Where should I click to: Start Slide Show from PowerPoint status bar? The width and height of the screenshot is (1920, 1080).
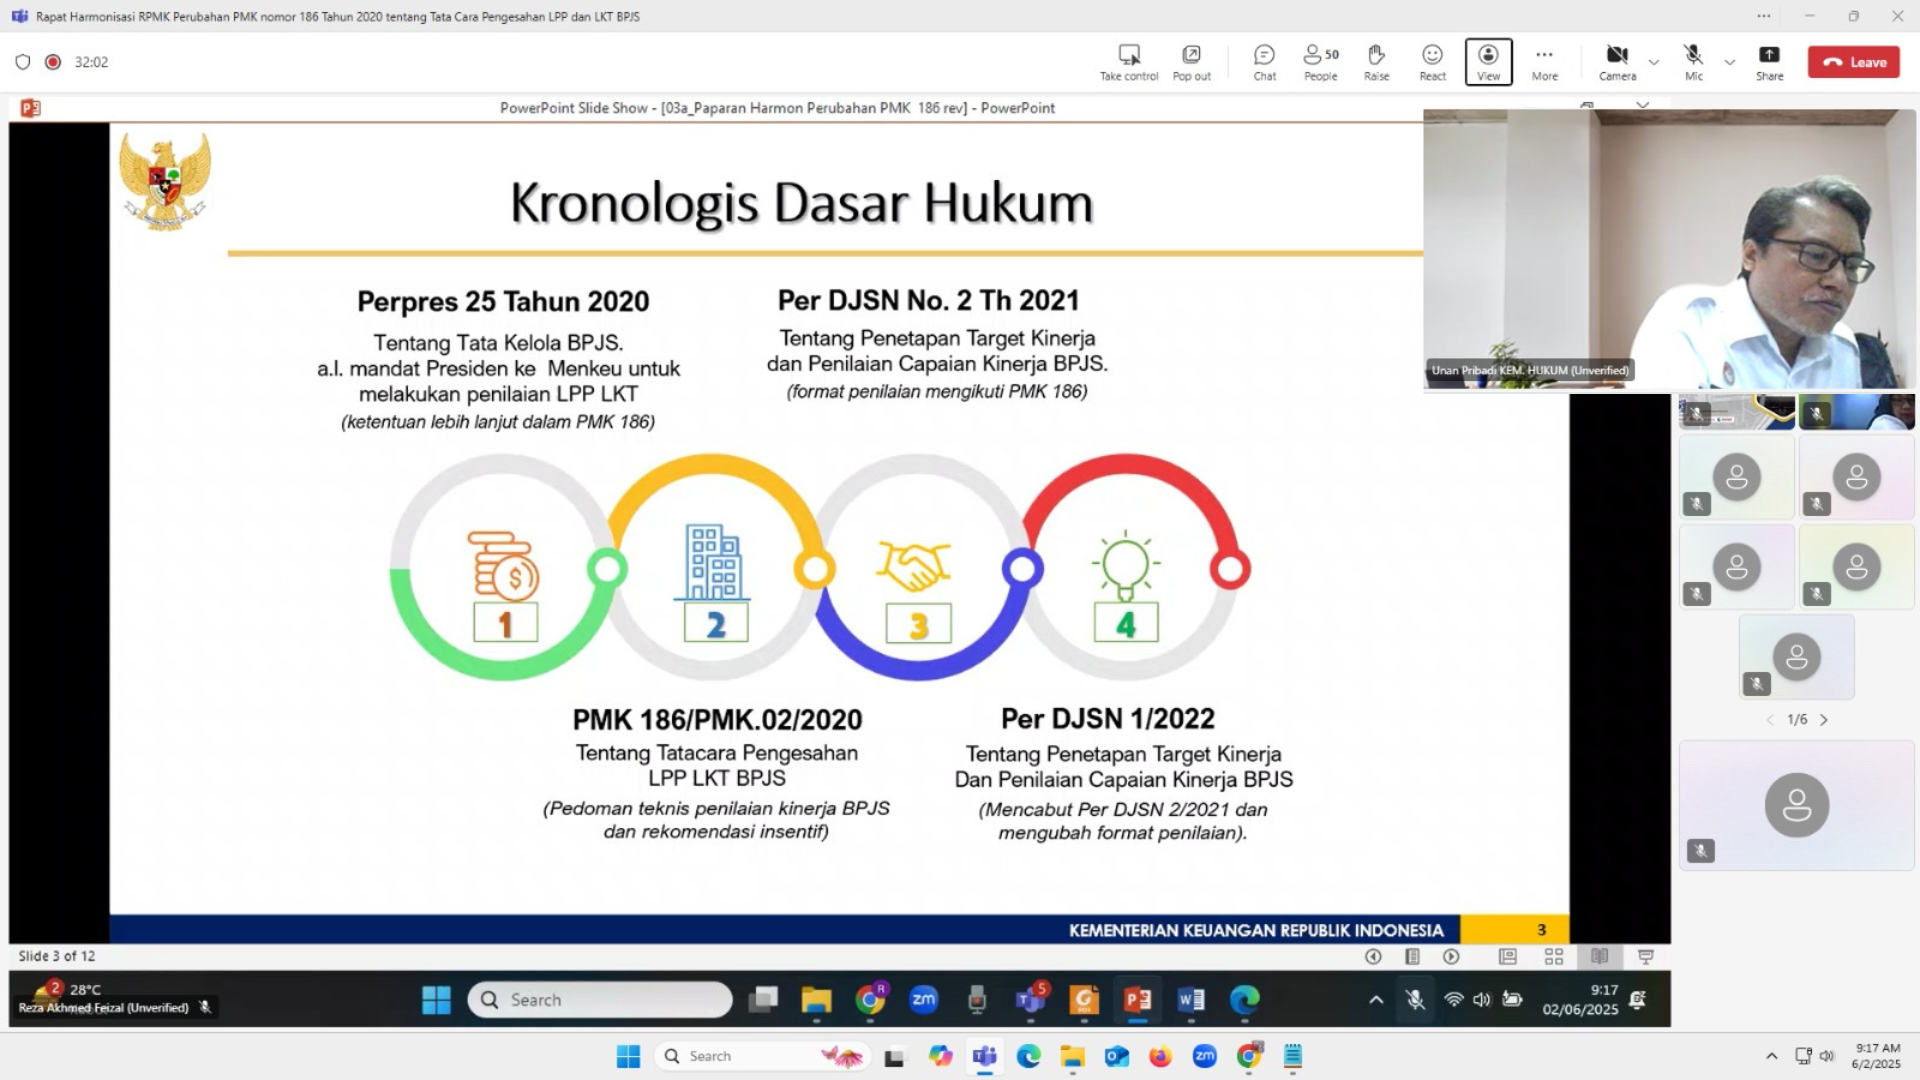[1646, 957]
